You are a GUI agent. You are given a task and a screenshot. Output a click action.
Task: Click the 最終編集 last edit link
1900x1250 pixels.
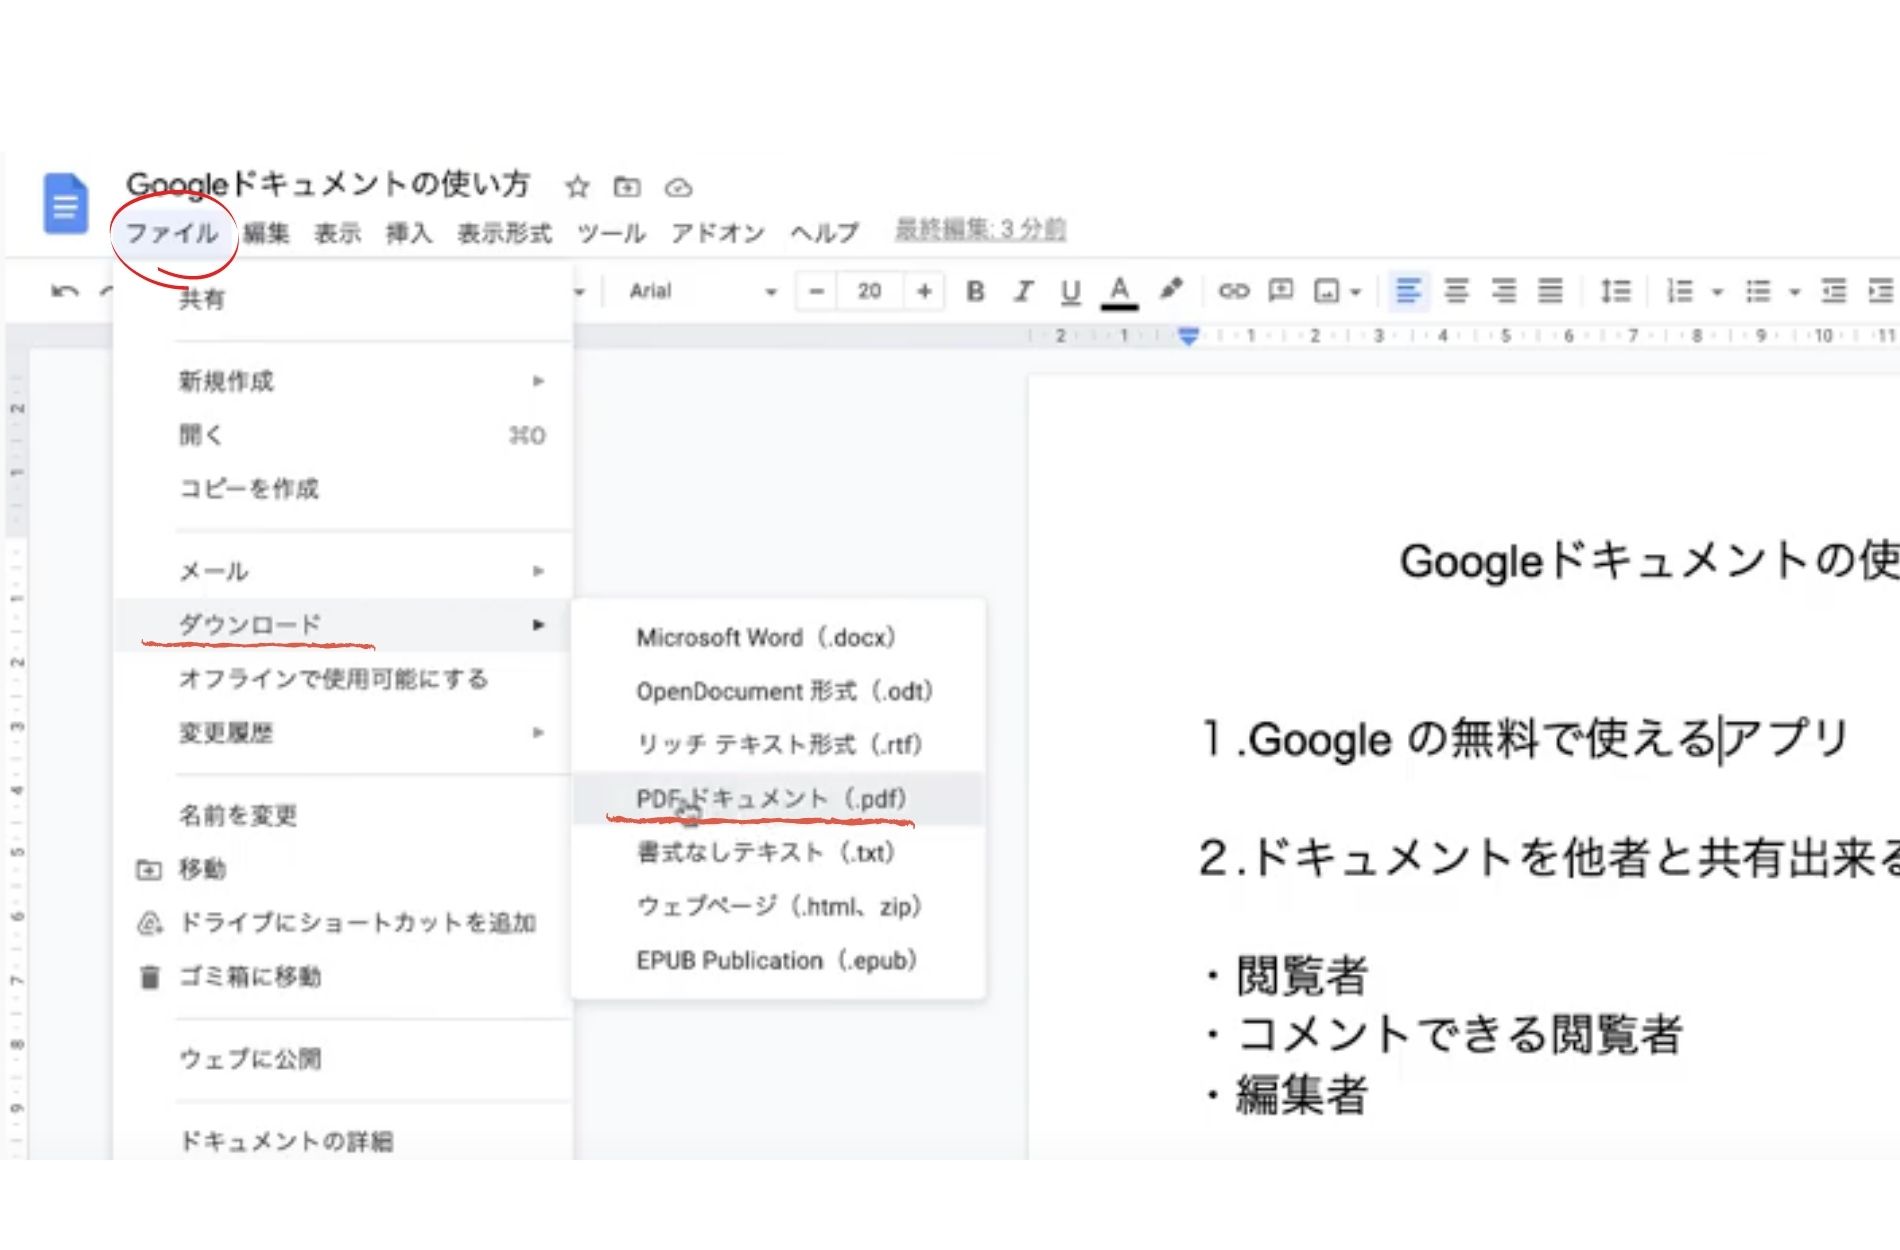[x=980, y=229]
